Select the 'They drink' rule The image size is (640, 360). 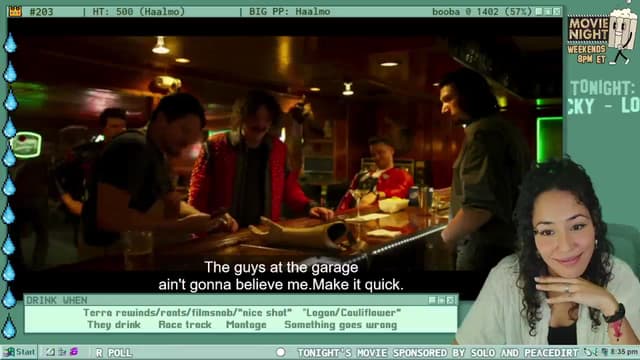point(114,325)
